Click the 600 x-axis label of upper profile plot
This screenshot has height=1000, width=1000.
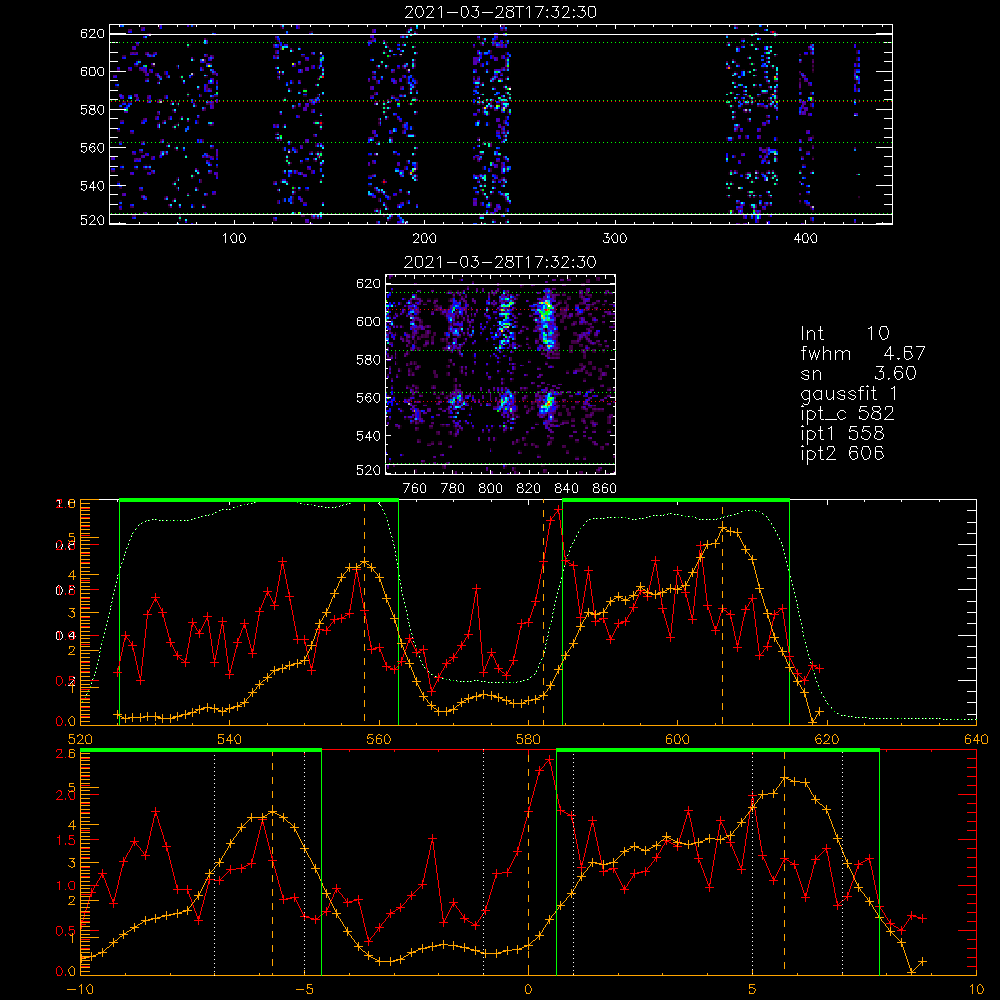click(677, 740)
